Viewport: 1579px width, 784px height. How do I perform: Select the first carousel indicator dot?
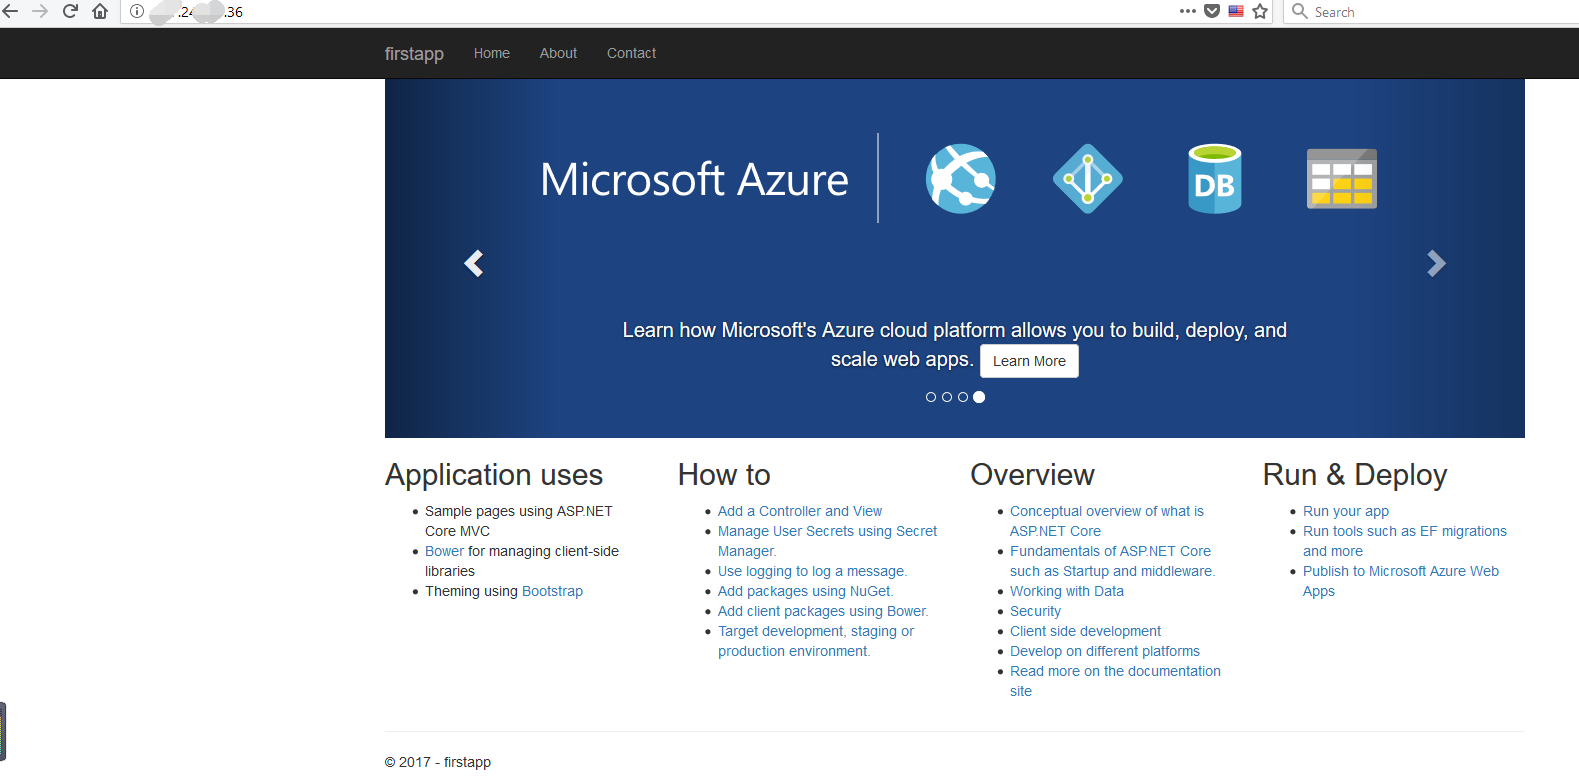tap(931, 397)
